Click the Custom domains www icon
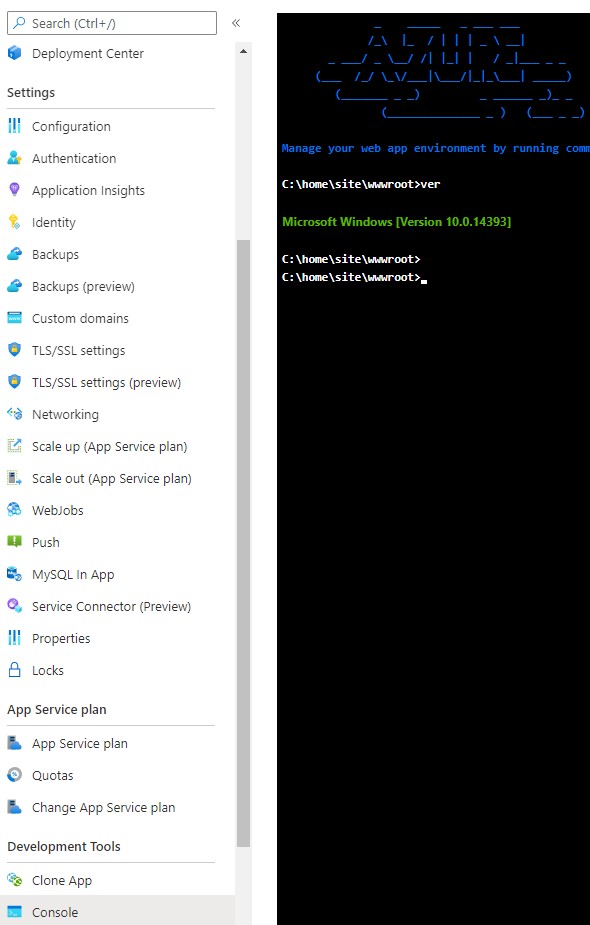 tap(14, 318)
